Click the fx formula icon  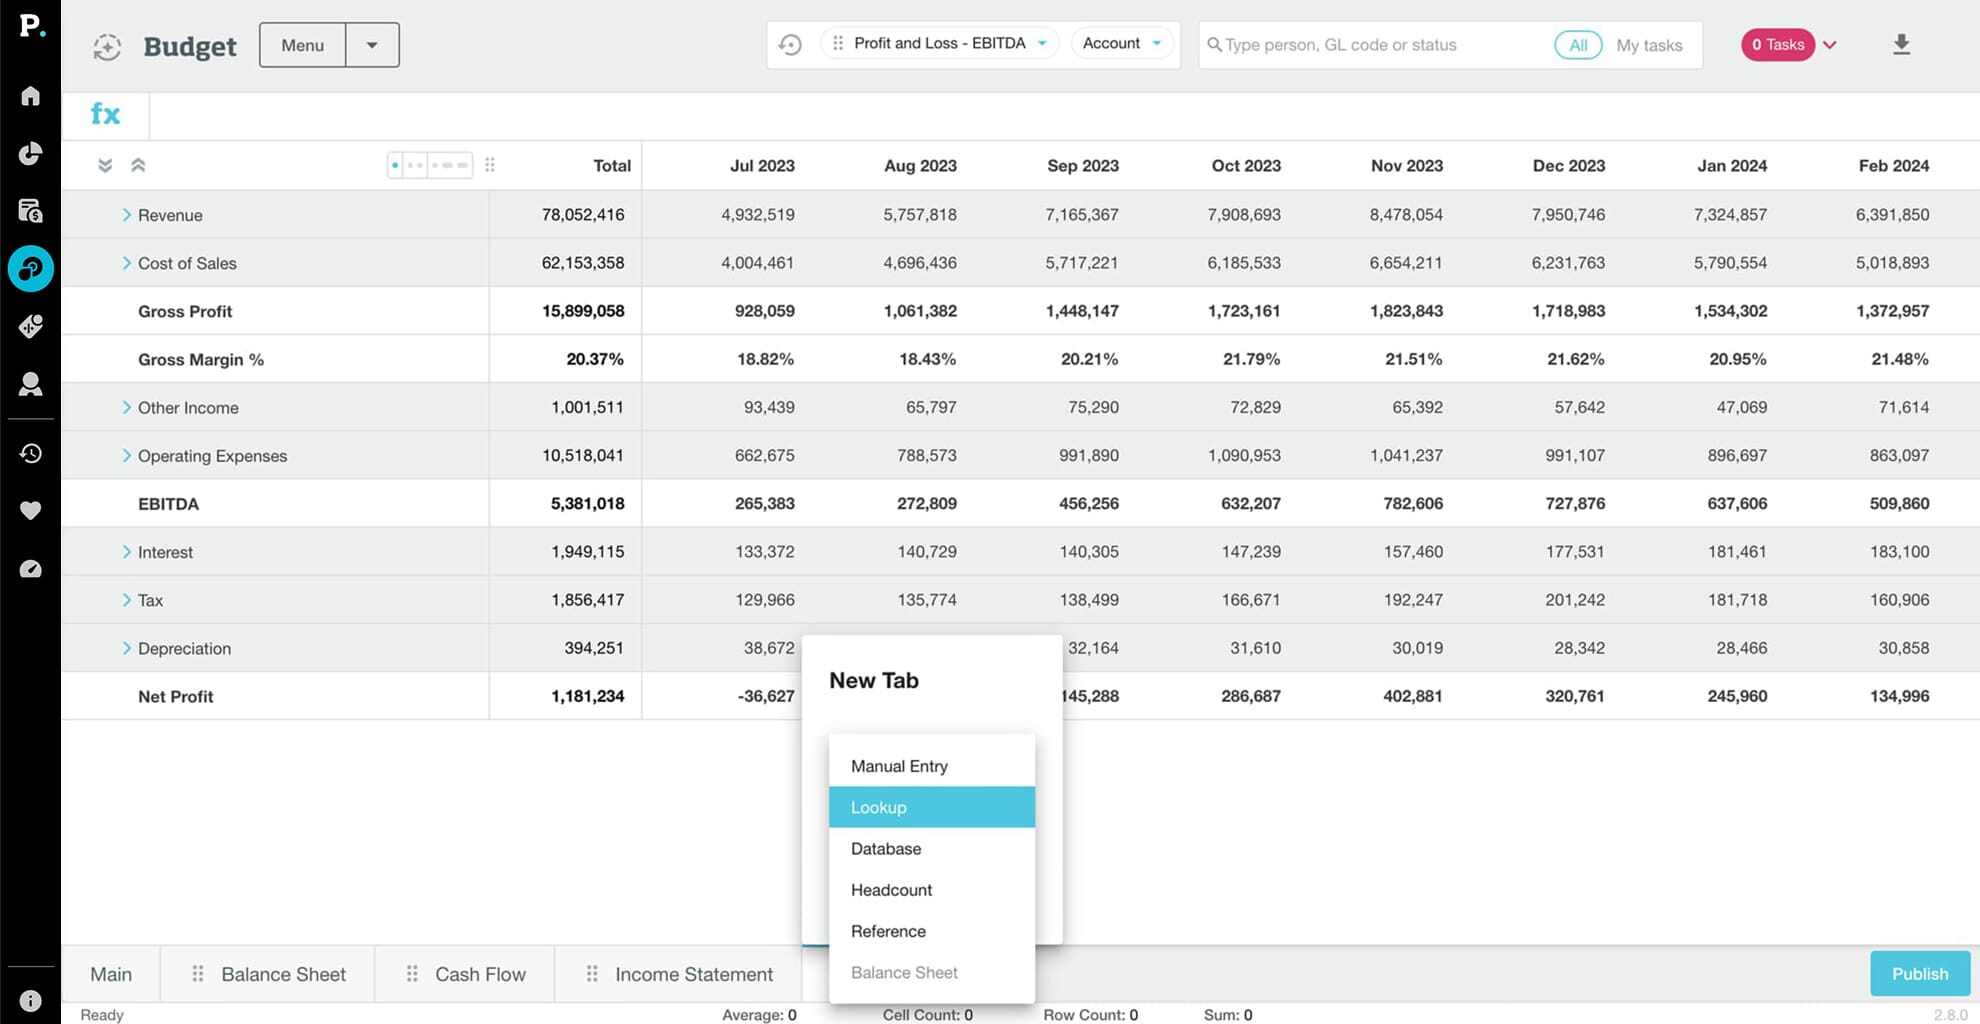pos(105,115)
